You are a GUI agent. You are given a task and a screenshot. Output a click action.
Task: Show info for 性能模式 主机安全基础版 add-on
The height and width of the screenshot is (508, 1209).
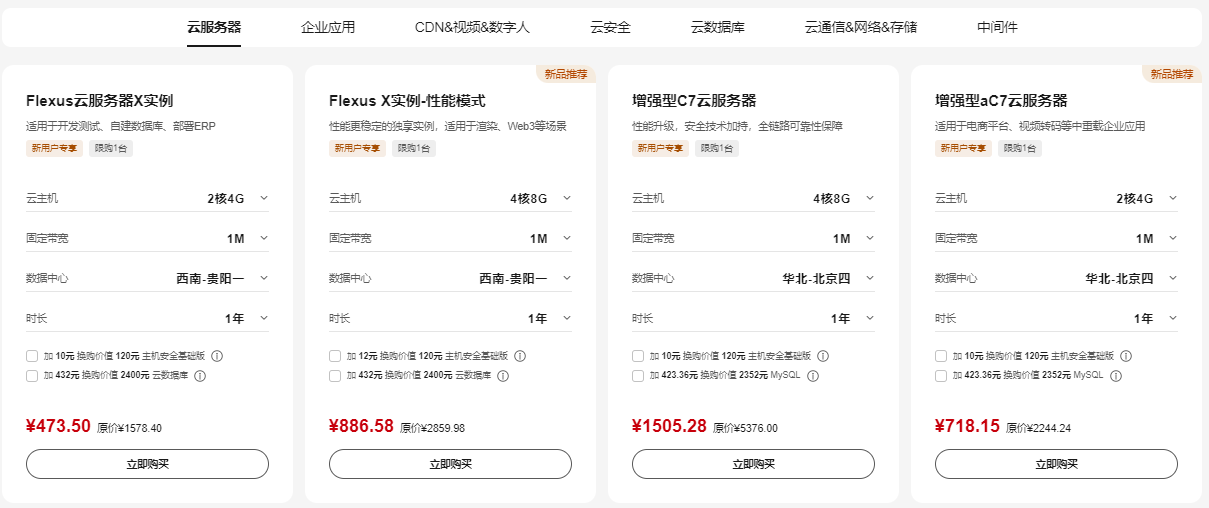520,356
